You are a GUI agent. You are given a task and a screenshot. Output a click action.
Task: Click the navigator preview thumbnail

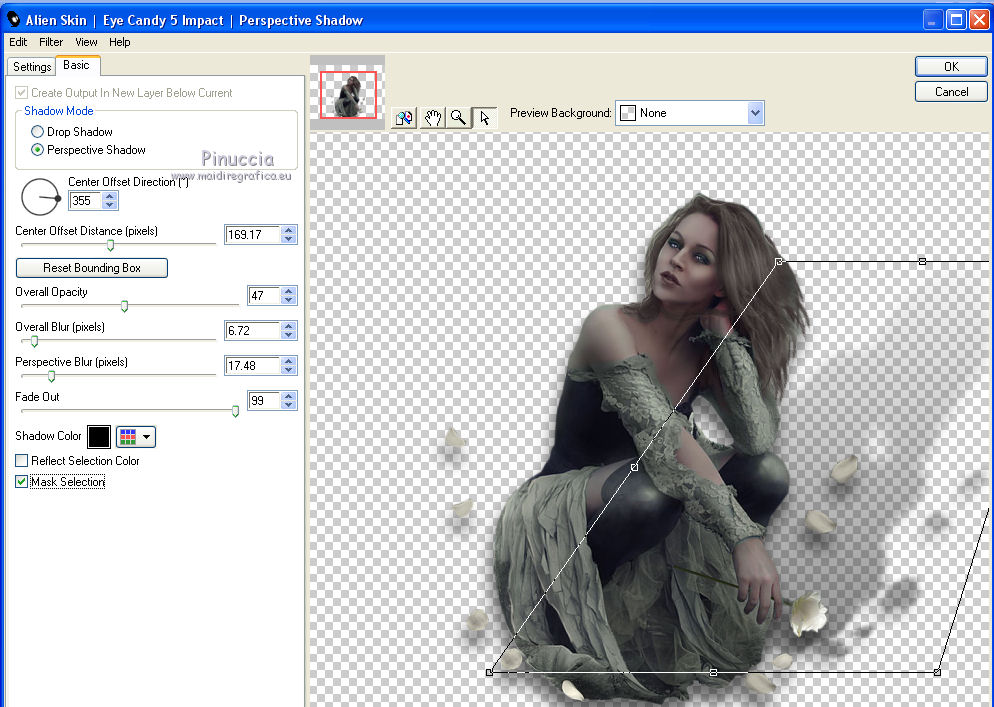[x=347, y=95]
